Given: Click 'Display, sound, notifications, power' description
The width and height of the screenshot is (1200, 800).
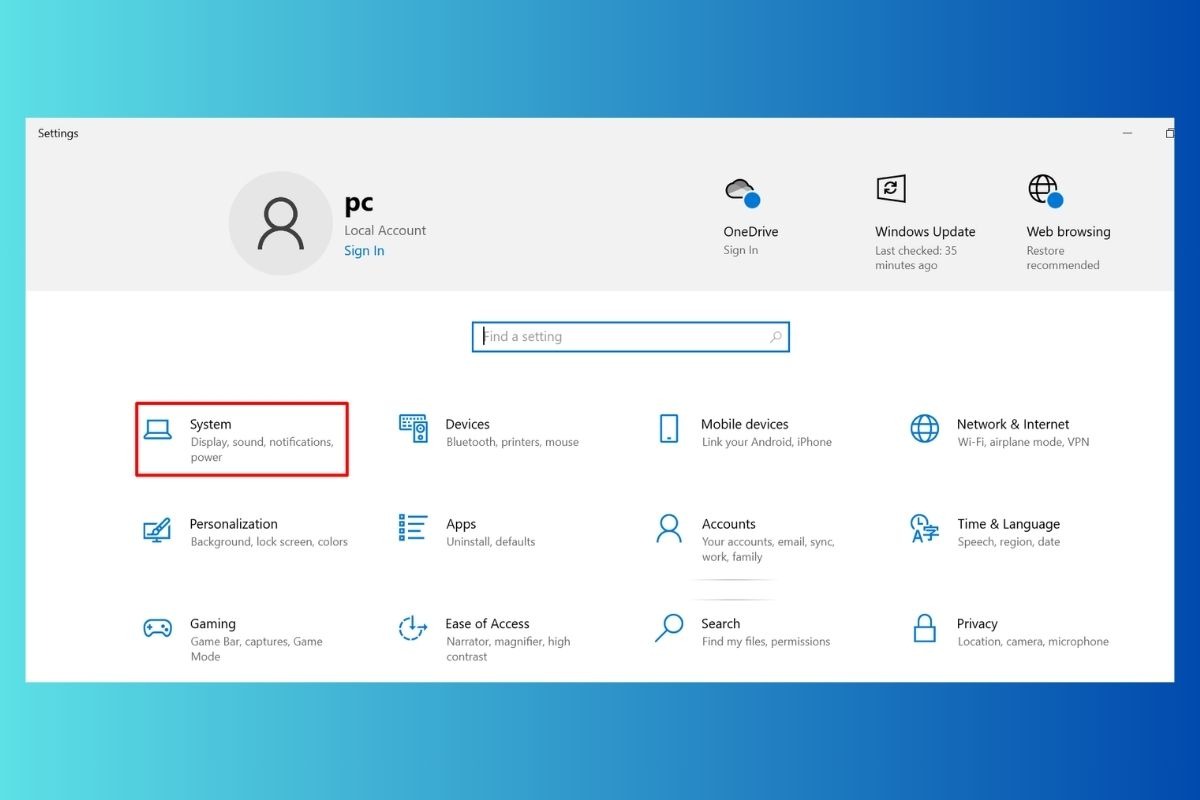Looking at the screenshot, I should pos(262,450).
